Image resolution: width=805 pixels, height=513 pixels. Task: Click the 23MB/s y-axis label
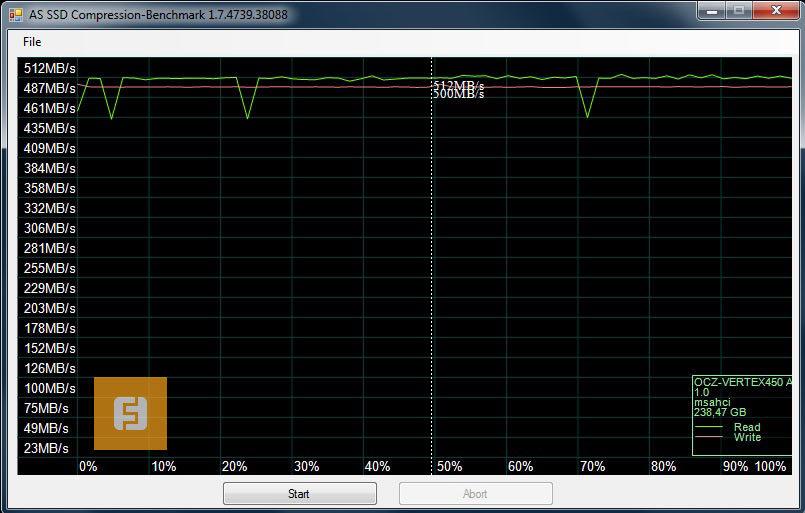46,448
